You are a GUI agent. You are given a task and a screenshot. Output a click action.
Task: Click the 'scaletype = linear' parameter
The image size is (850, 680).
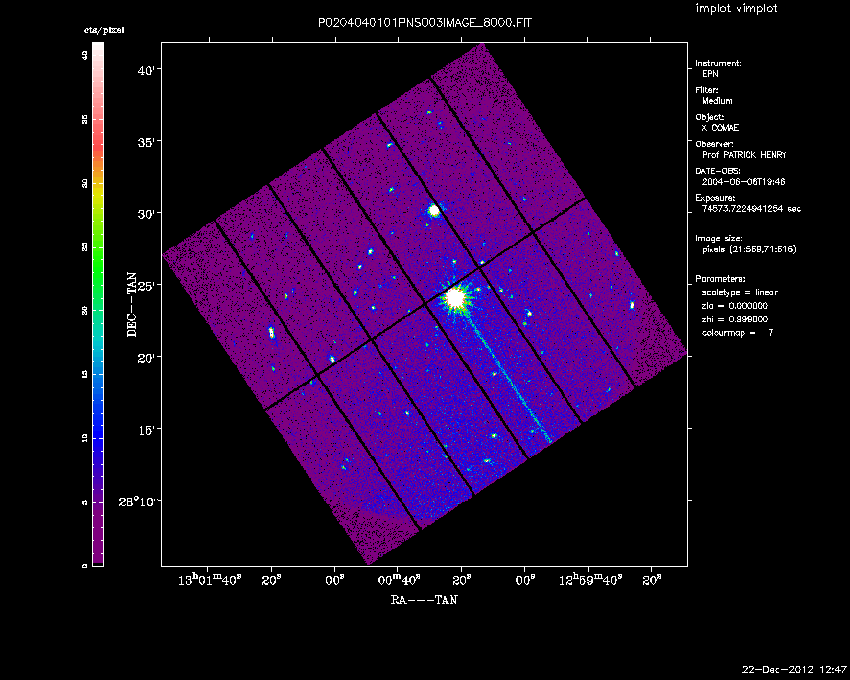739,292
